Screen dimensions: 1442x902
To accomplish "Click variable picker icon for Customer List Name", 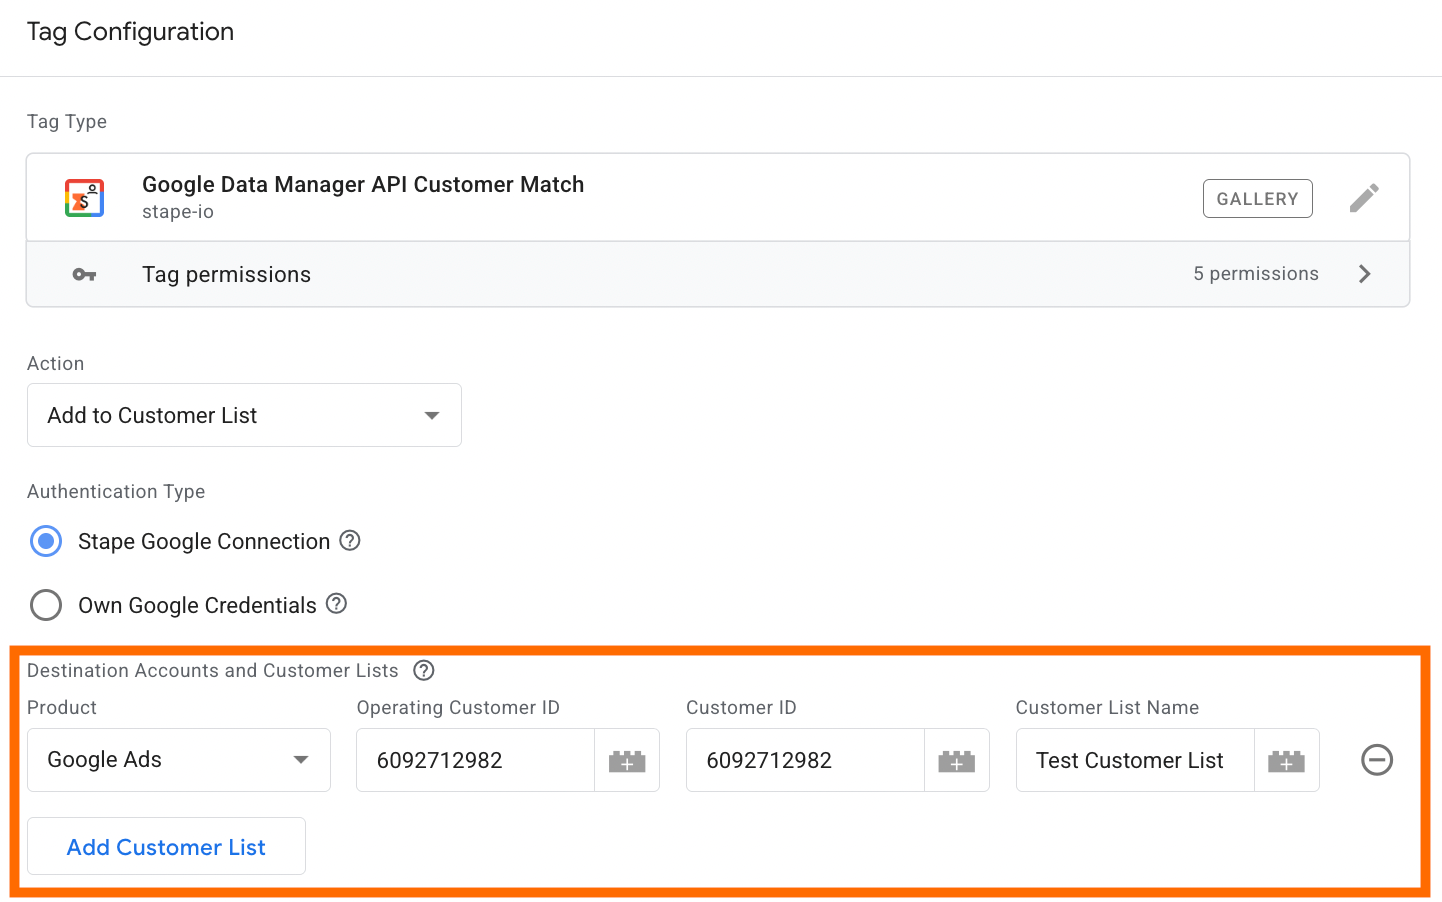I will tap(1287, 760).
